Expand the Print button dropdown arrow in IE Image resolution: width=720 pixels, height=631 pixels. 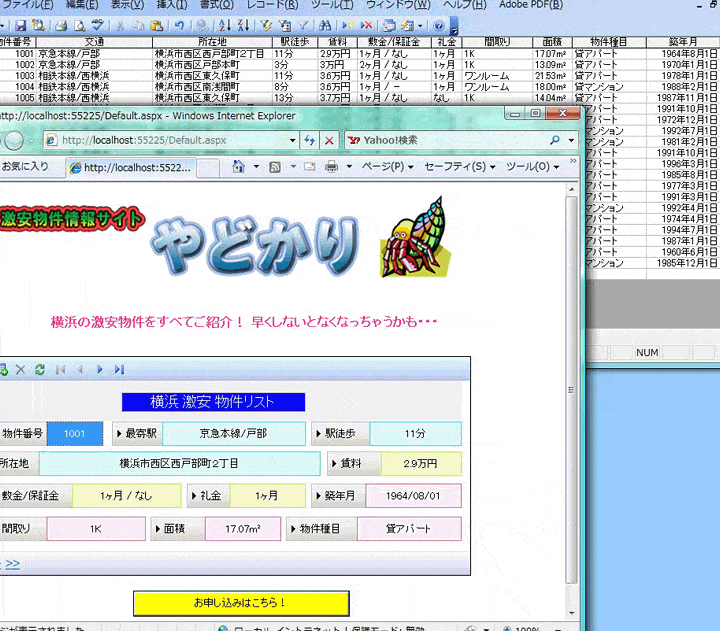coord(349,166)
